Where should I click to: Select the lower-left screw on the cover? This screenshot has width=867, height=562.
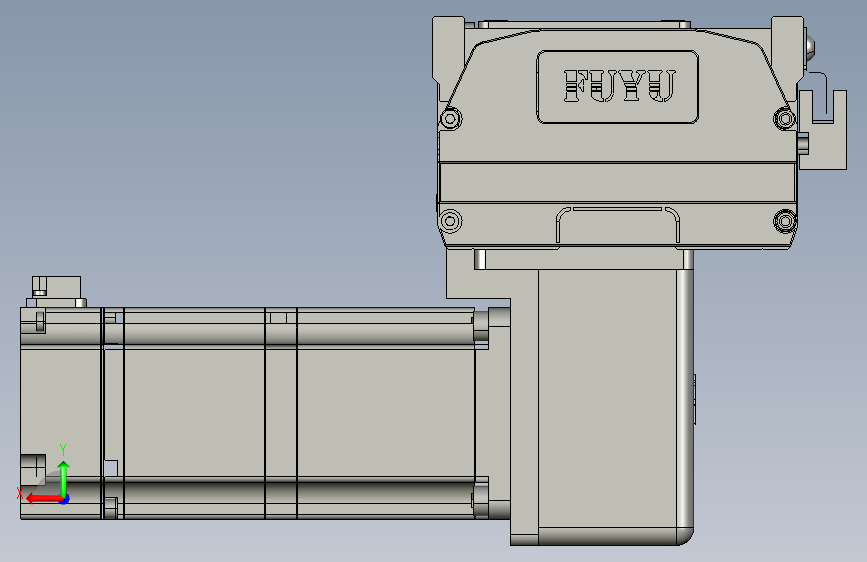coord(450,221)
